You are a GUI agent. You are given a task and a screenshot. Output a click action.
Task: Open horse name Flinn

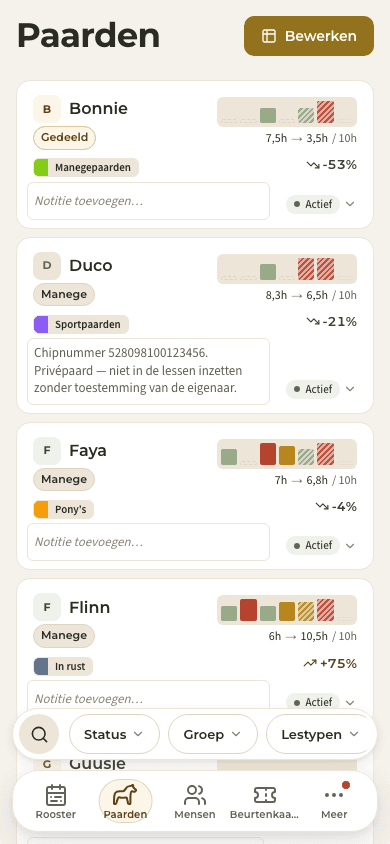90,608
